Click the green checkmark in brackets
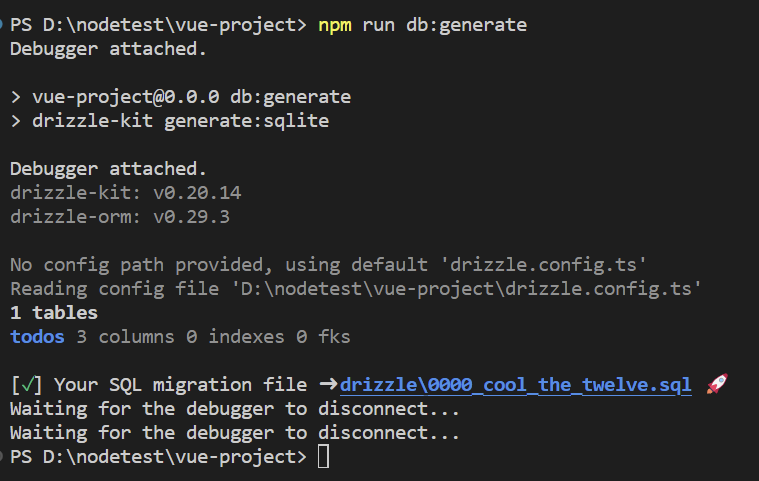This screenshot has width=759, height=481. [x=27, y=385]
